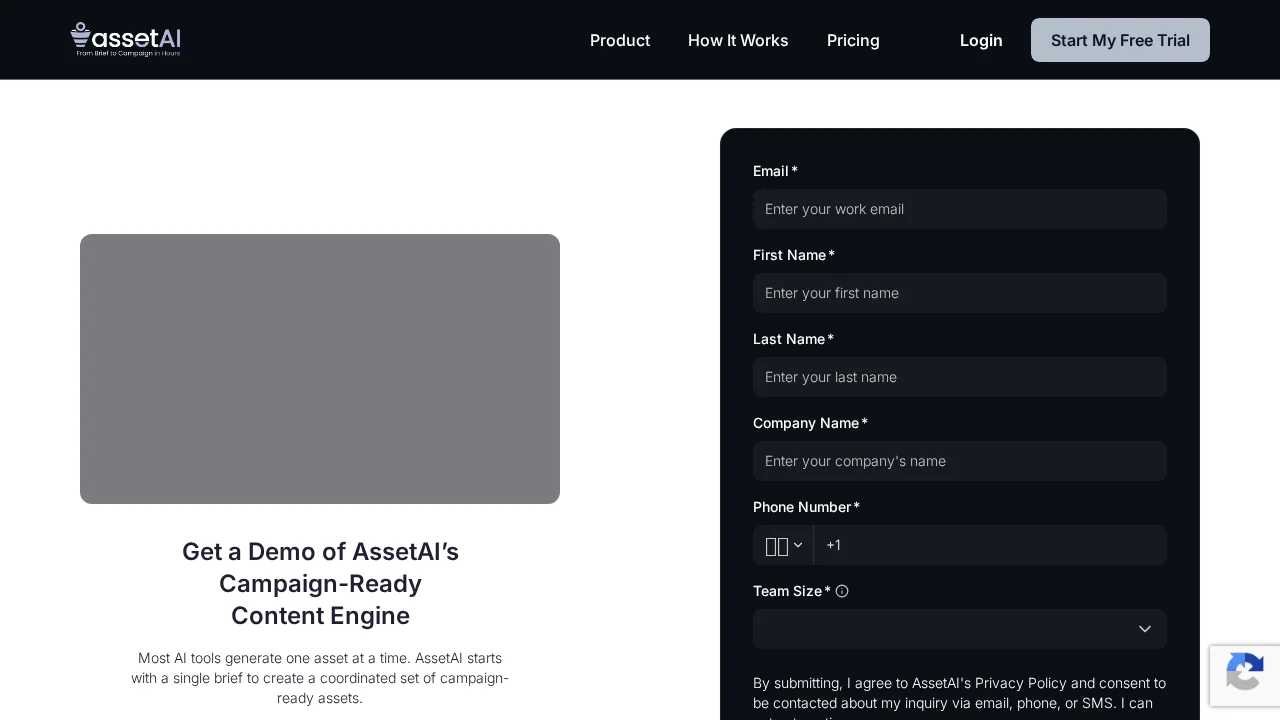Click the first name input field
This screenshot has height=720, width=1280.
coord(959,293)
